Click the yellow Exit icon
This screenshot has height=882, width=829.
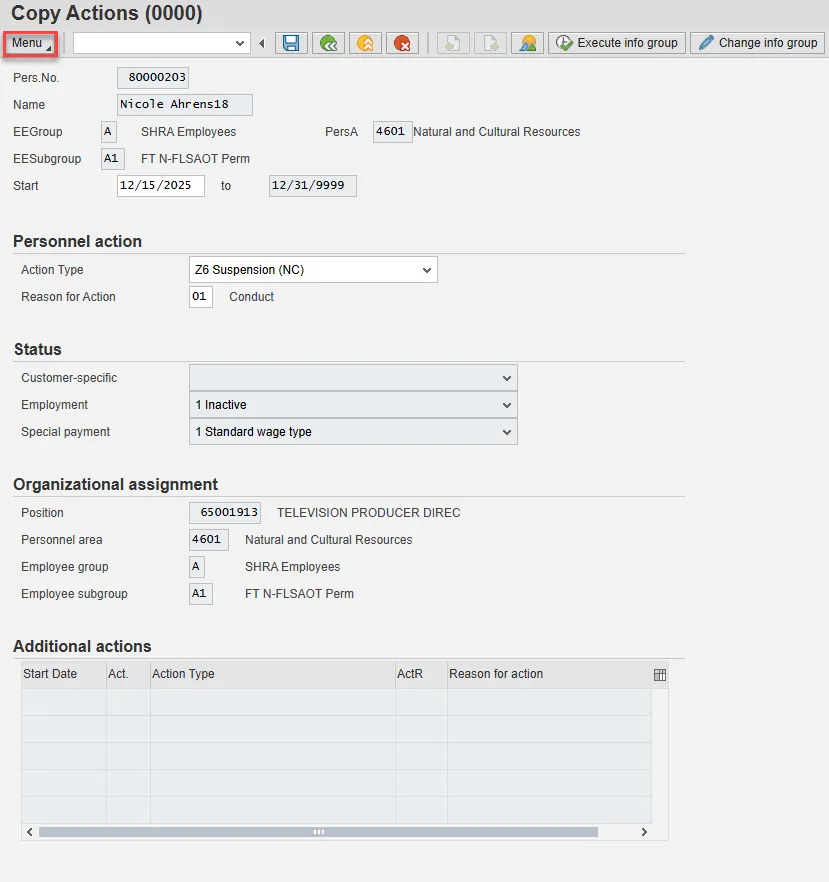[x=365, y=43]
